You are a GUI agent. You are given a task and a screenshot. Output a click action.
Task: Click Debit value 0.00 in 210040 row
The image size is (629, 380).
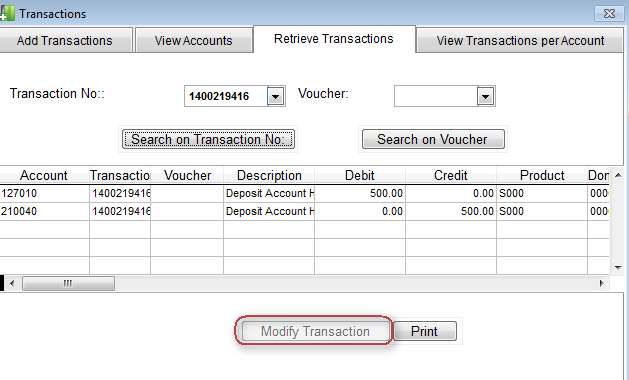click(360, 211)
